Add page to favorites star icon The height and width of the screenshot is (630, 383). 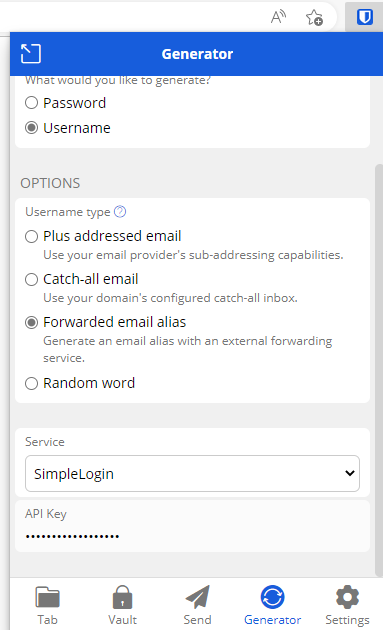[314, 17]
